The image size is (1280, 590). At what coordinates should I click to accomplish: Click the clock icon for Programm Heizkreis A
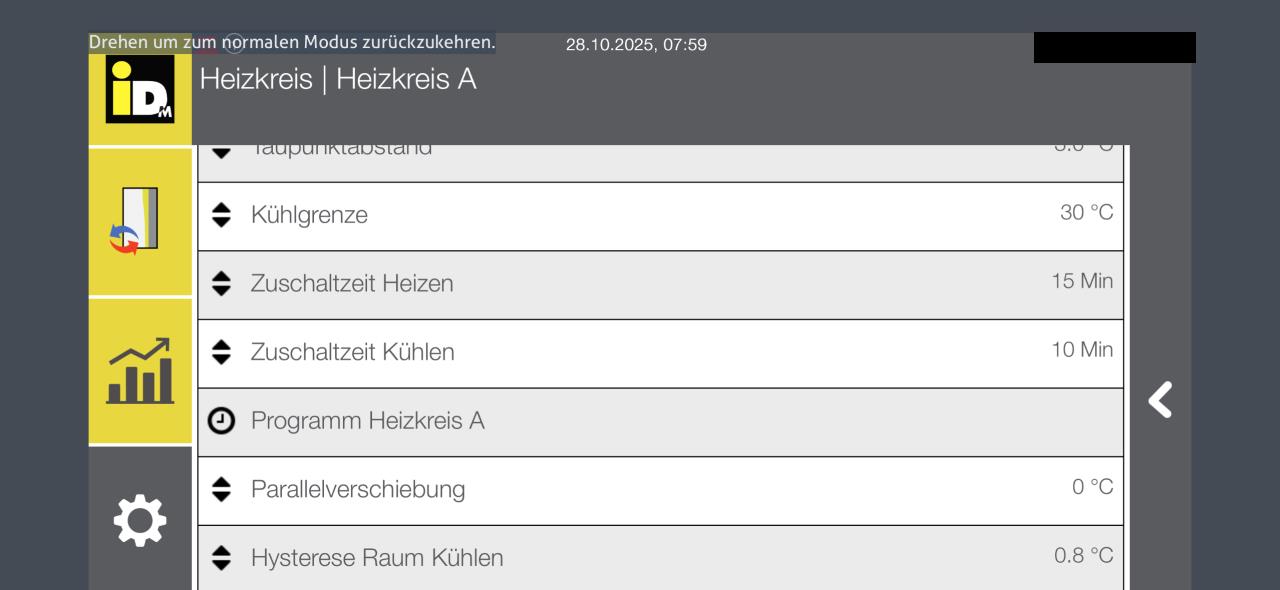click(221, 421)
